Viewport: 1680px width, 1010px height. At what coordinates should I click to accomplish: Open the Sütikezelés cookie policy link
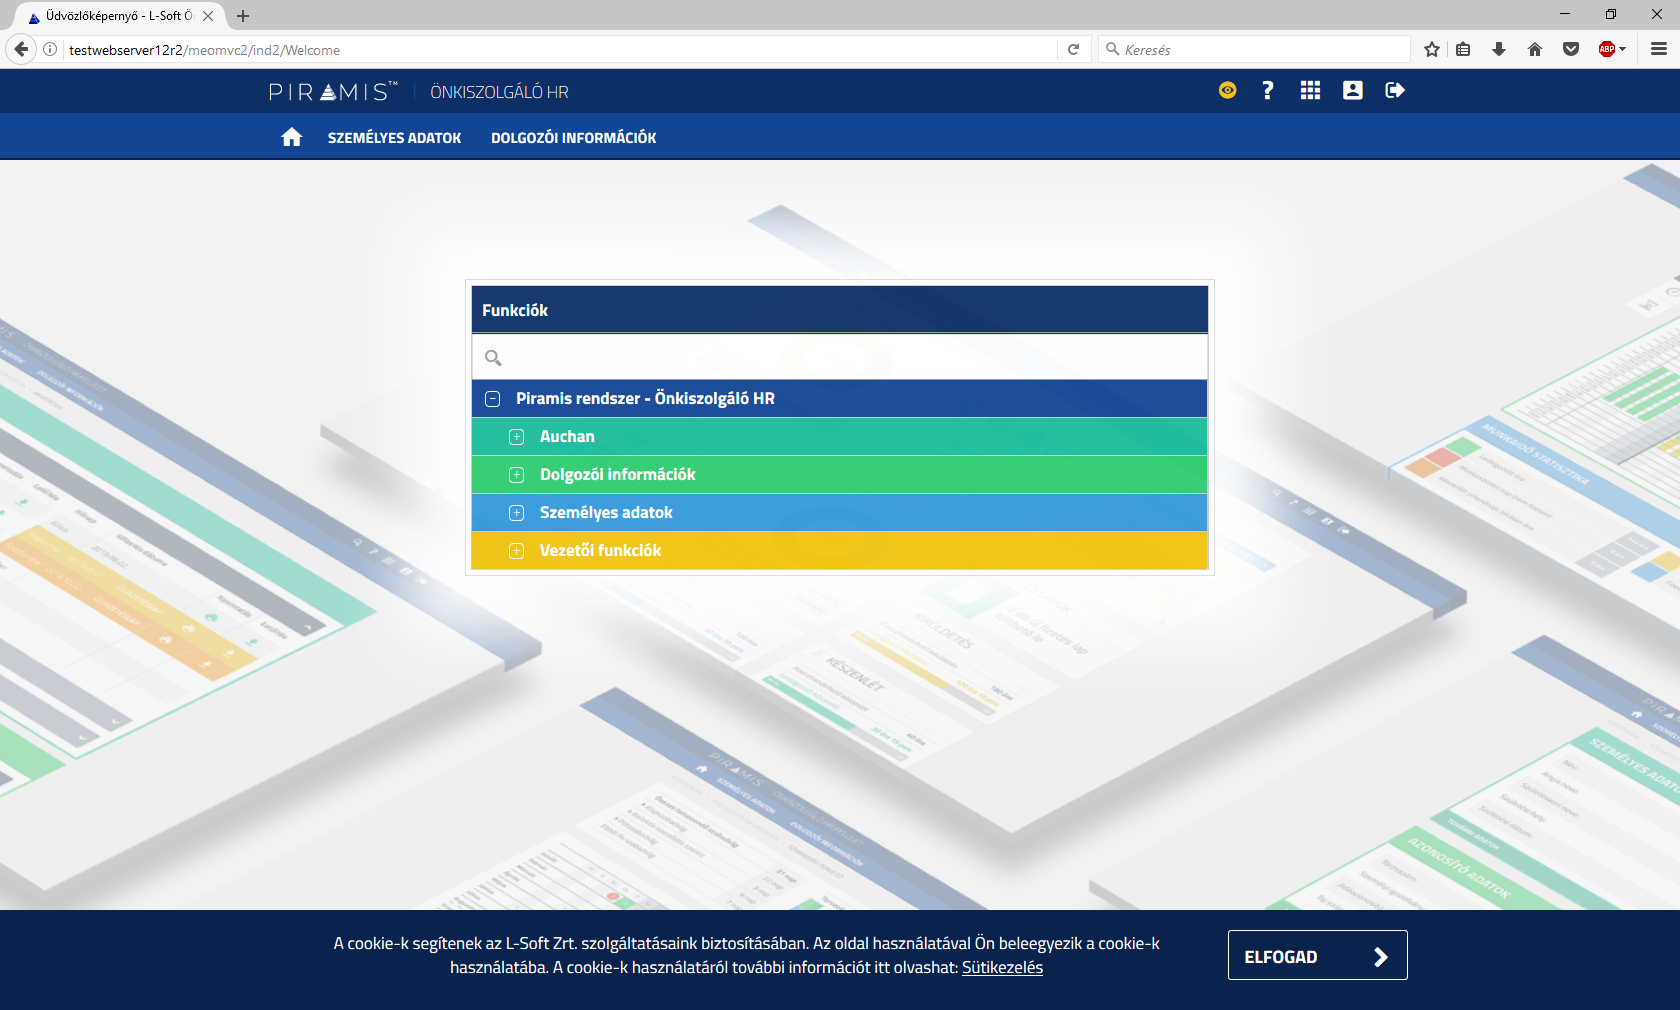coord(1002,967)
